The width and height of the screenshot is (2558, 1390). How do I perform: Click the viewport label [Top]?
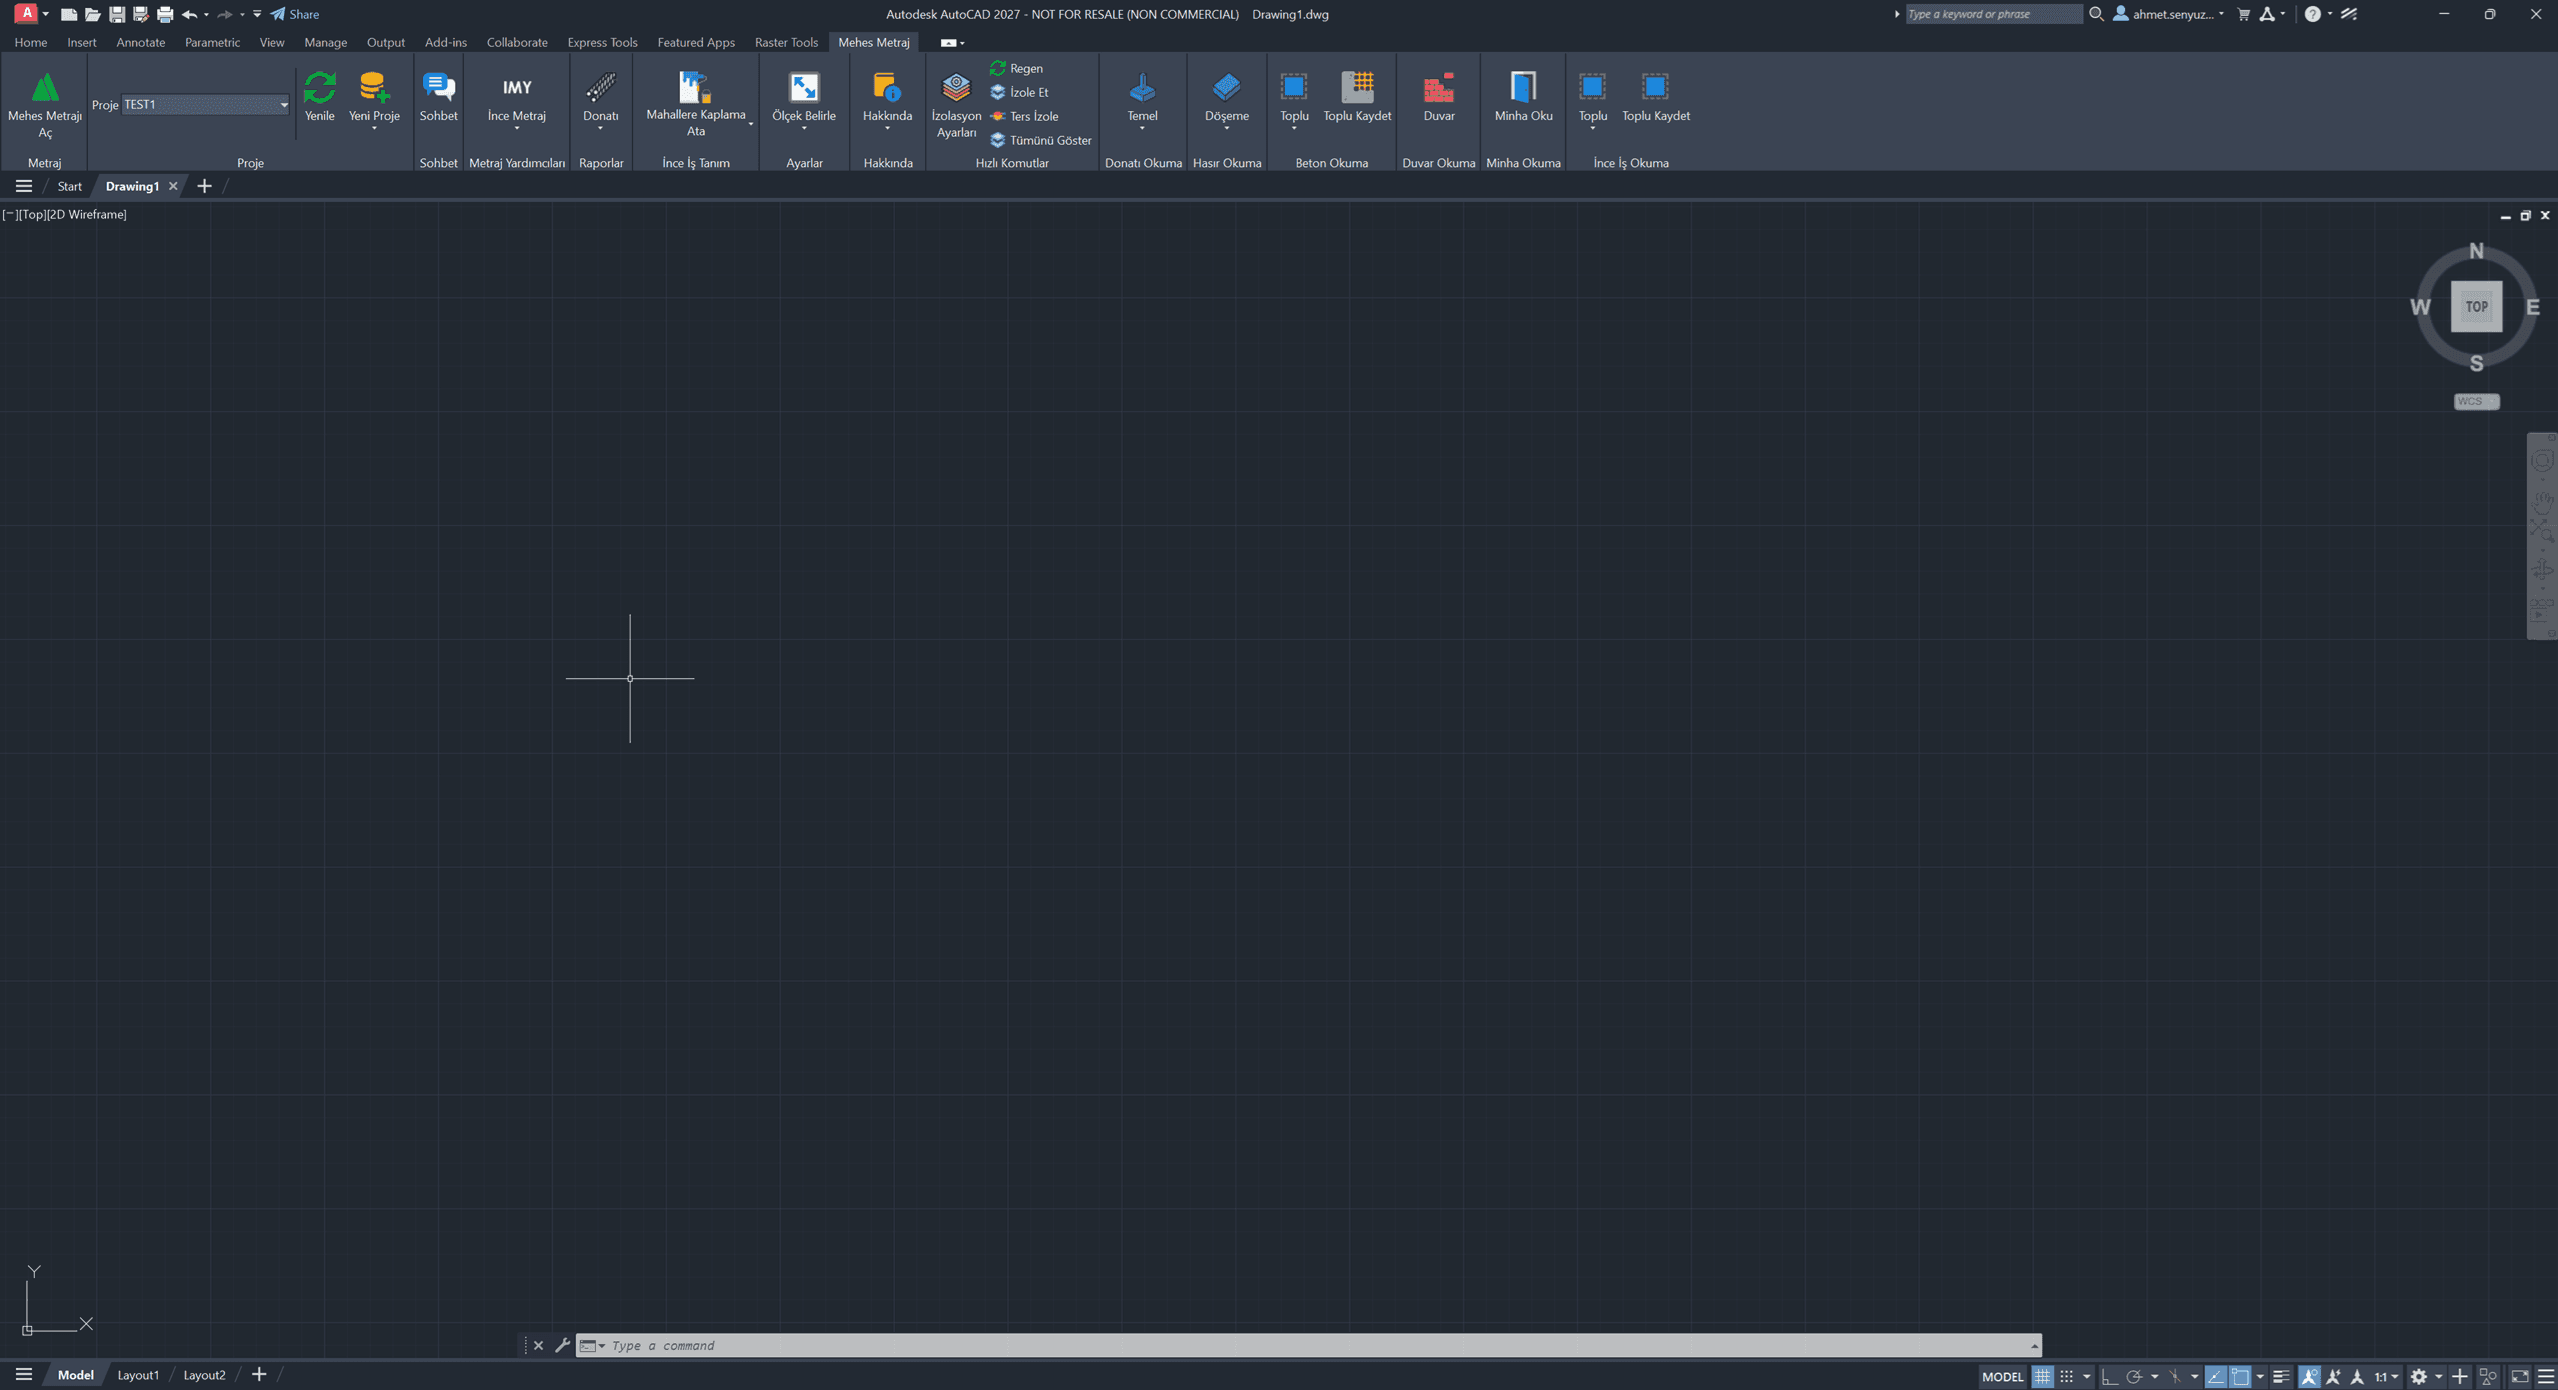pos(33,214)
